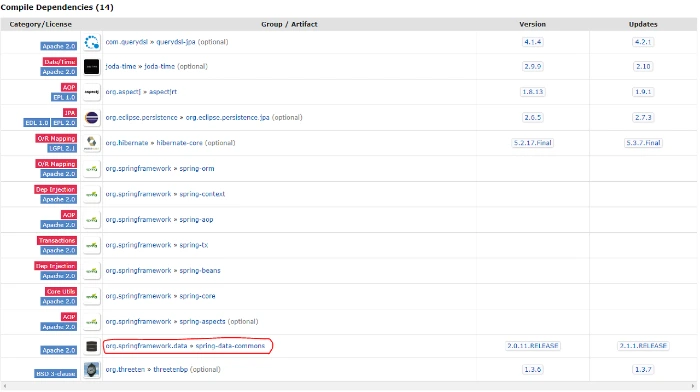Click the spring-core logo icon
700x392 pixels.
pyautogui.click(x=92, y=296)
